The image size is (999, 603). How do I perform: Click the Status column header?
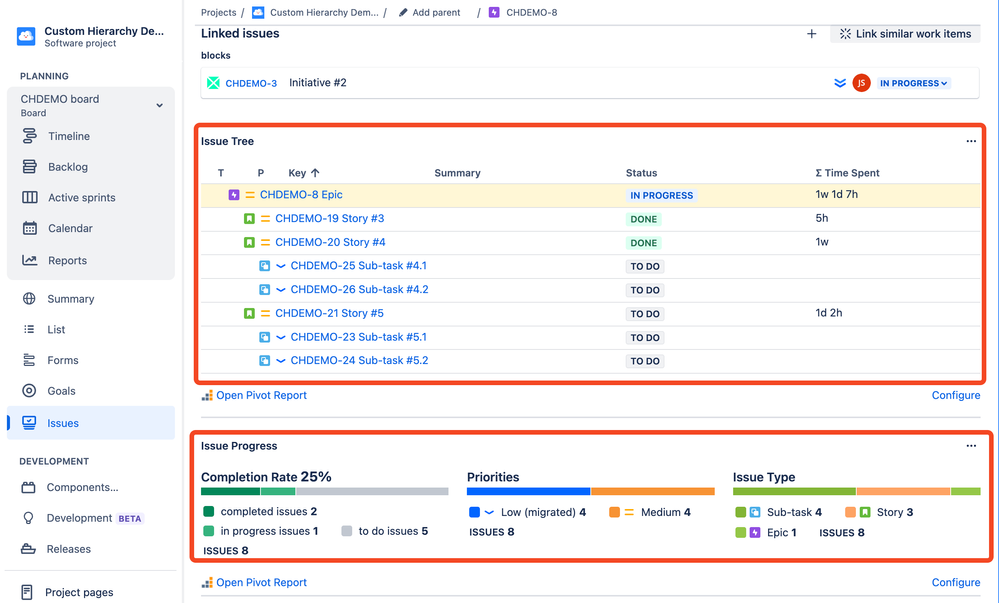pos(641,173)
